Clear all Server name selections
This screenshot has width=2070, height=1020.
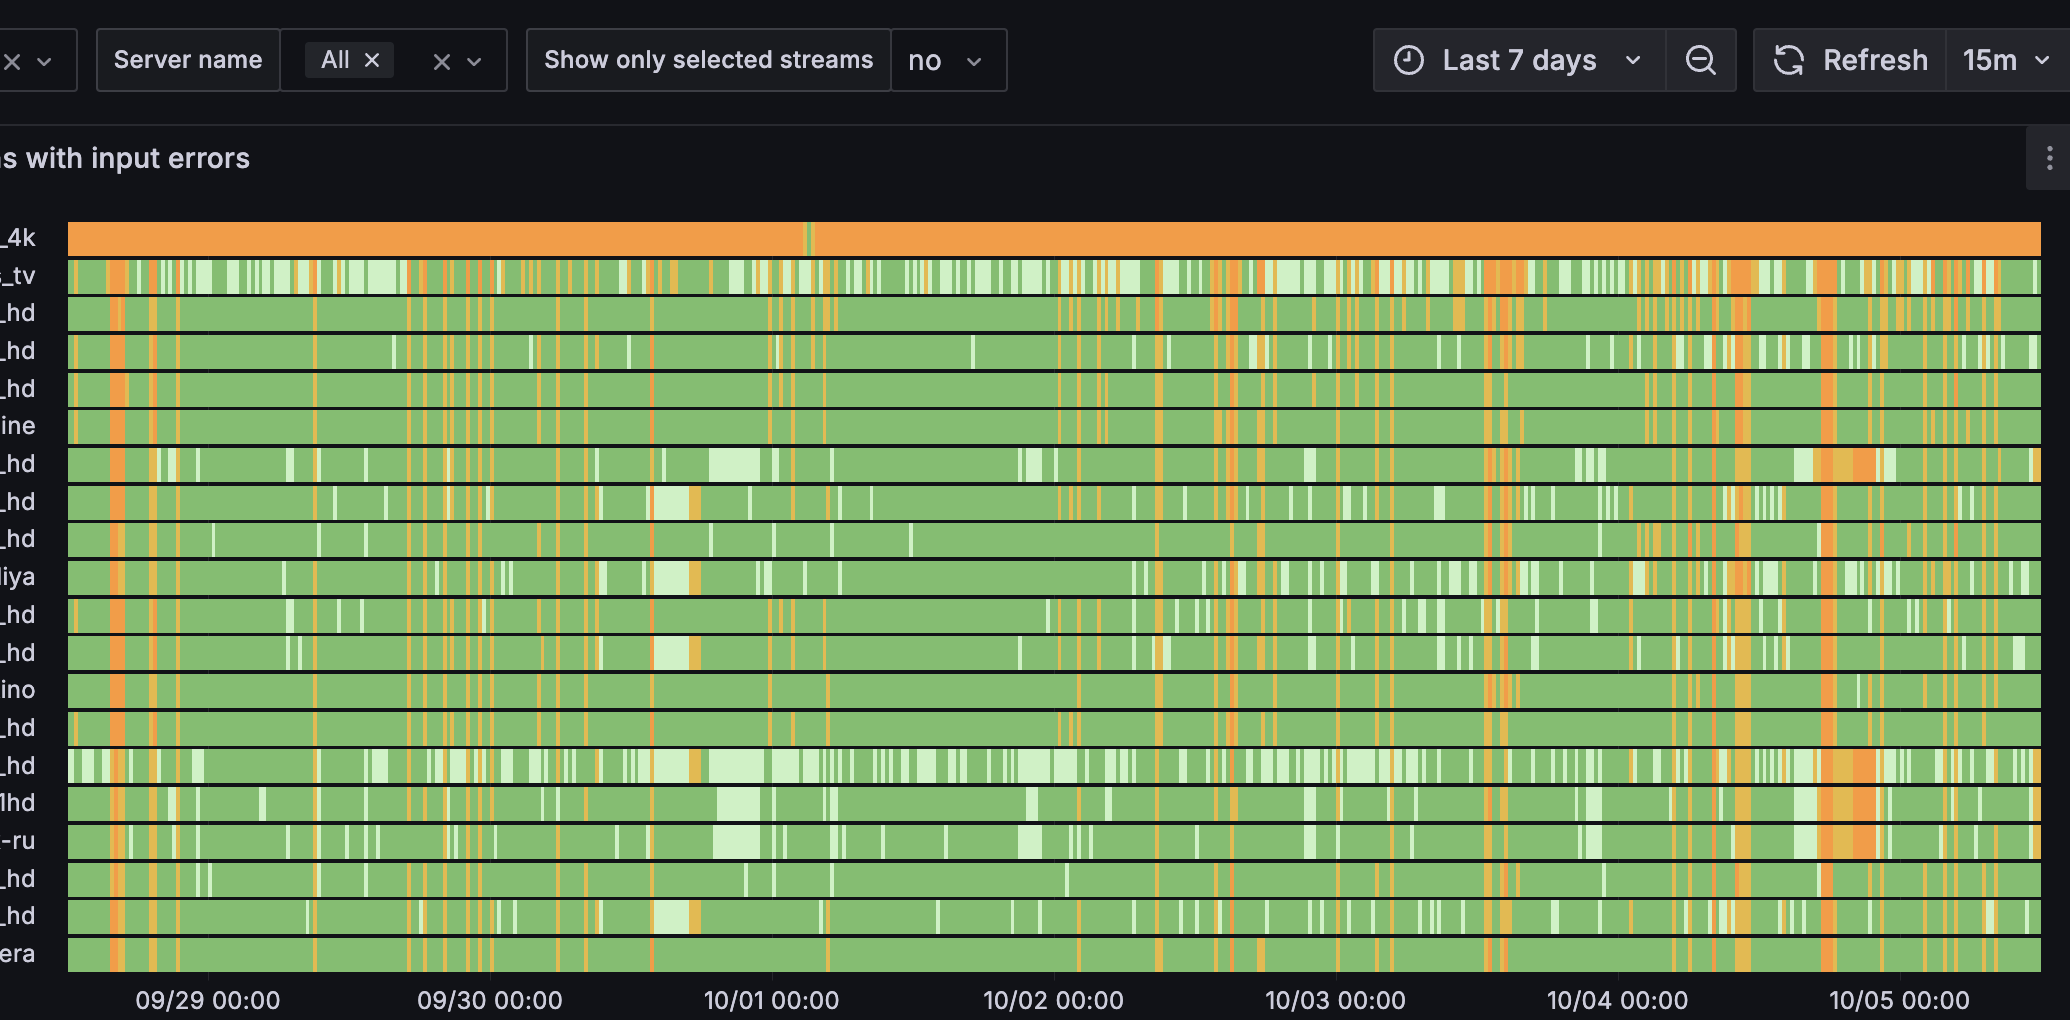[x=441, y=61]
